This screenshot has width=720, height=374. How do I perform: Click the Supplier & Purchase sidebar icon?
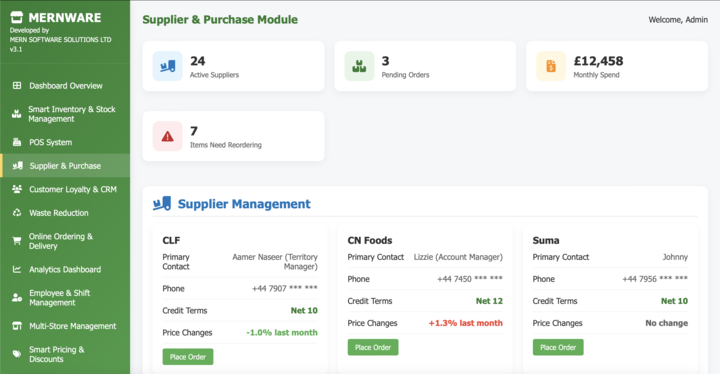(17, 165)
